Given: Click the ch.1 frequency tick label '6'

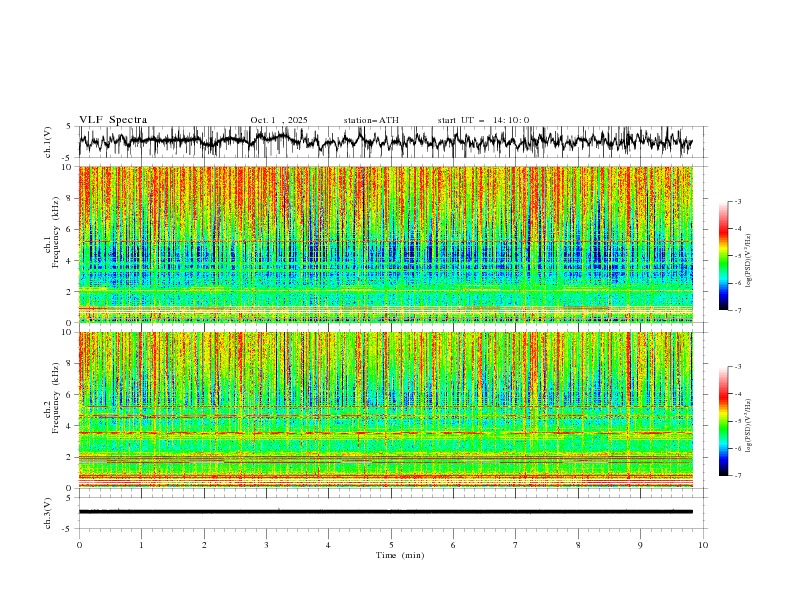Looking at the screenshot, I should [70, 229].
